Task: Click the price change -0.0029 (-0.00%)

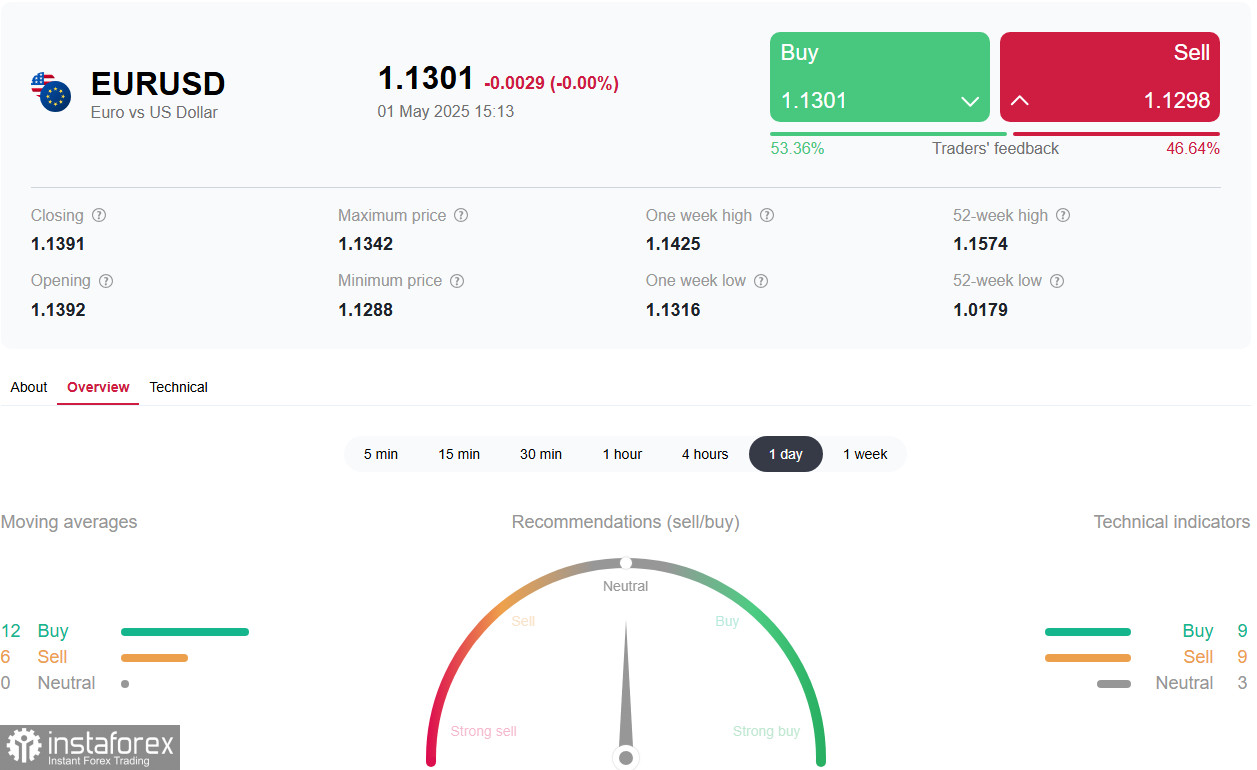Action: coord(552,83)
